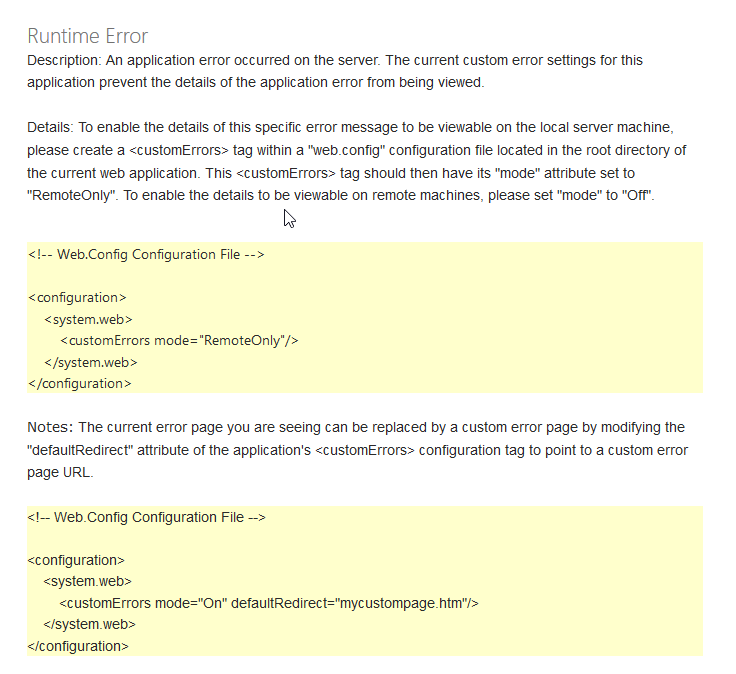Viewport: 736px width, 674px height.
Task: Click the 'Notes:' label text
Action: (x=50, y=427)
